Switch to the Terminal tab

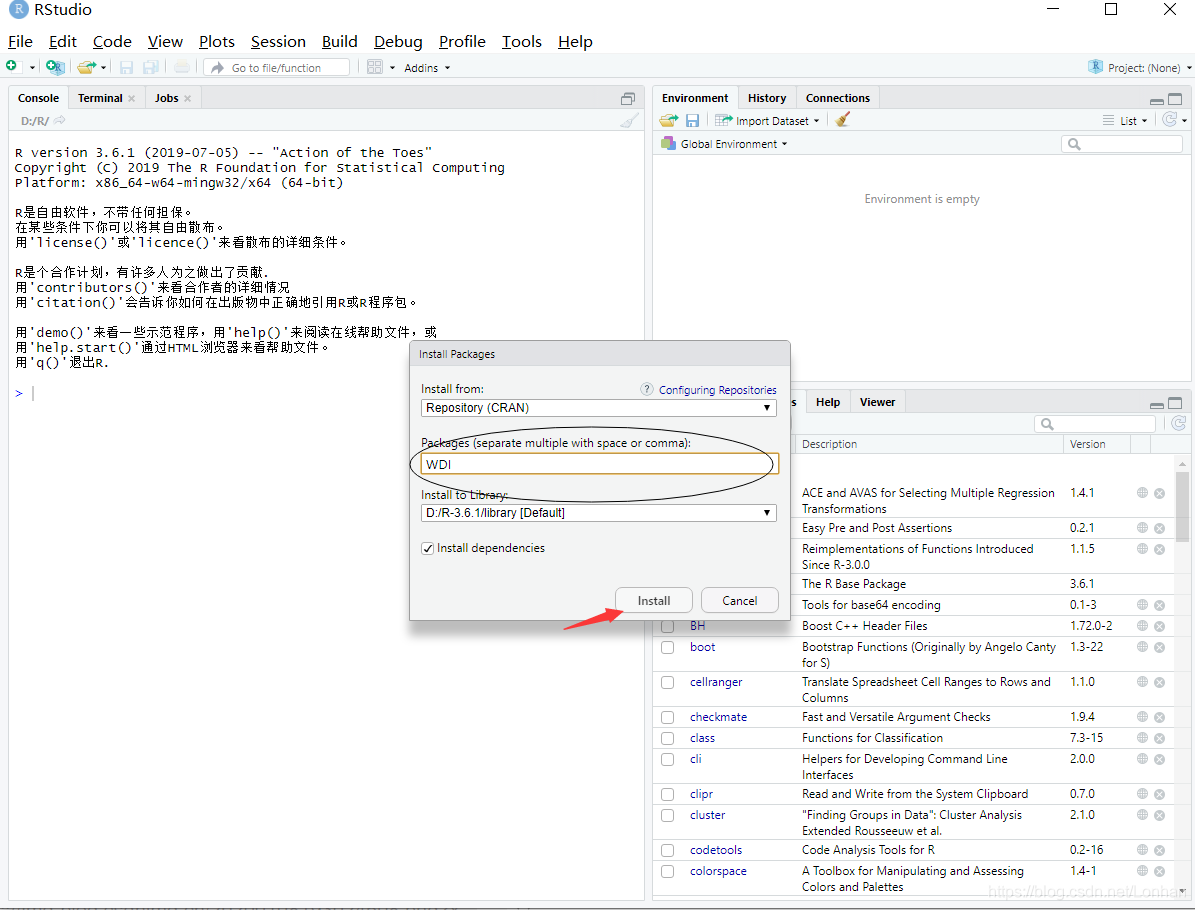100,98
